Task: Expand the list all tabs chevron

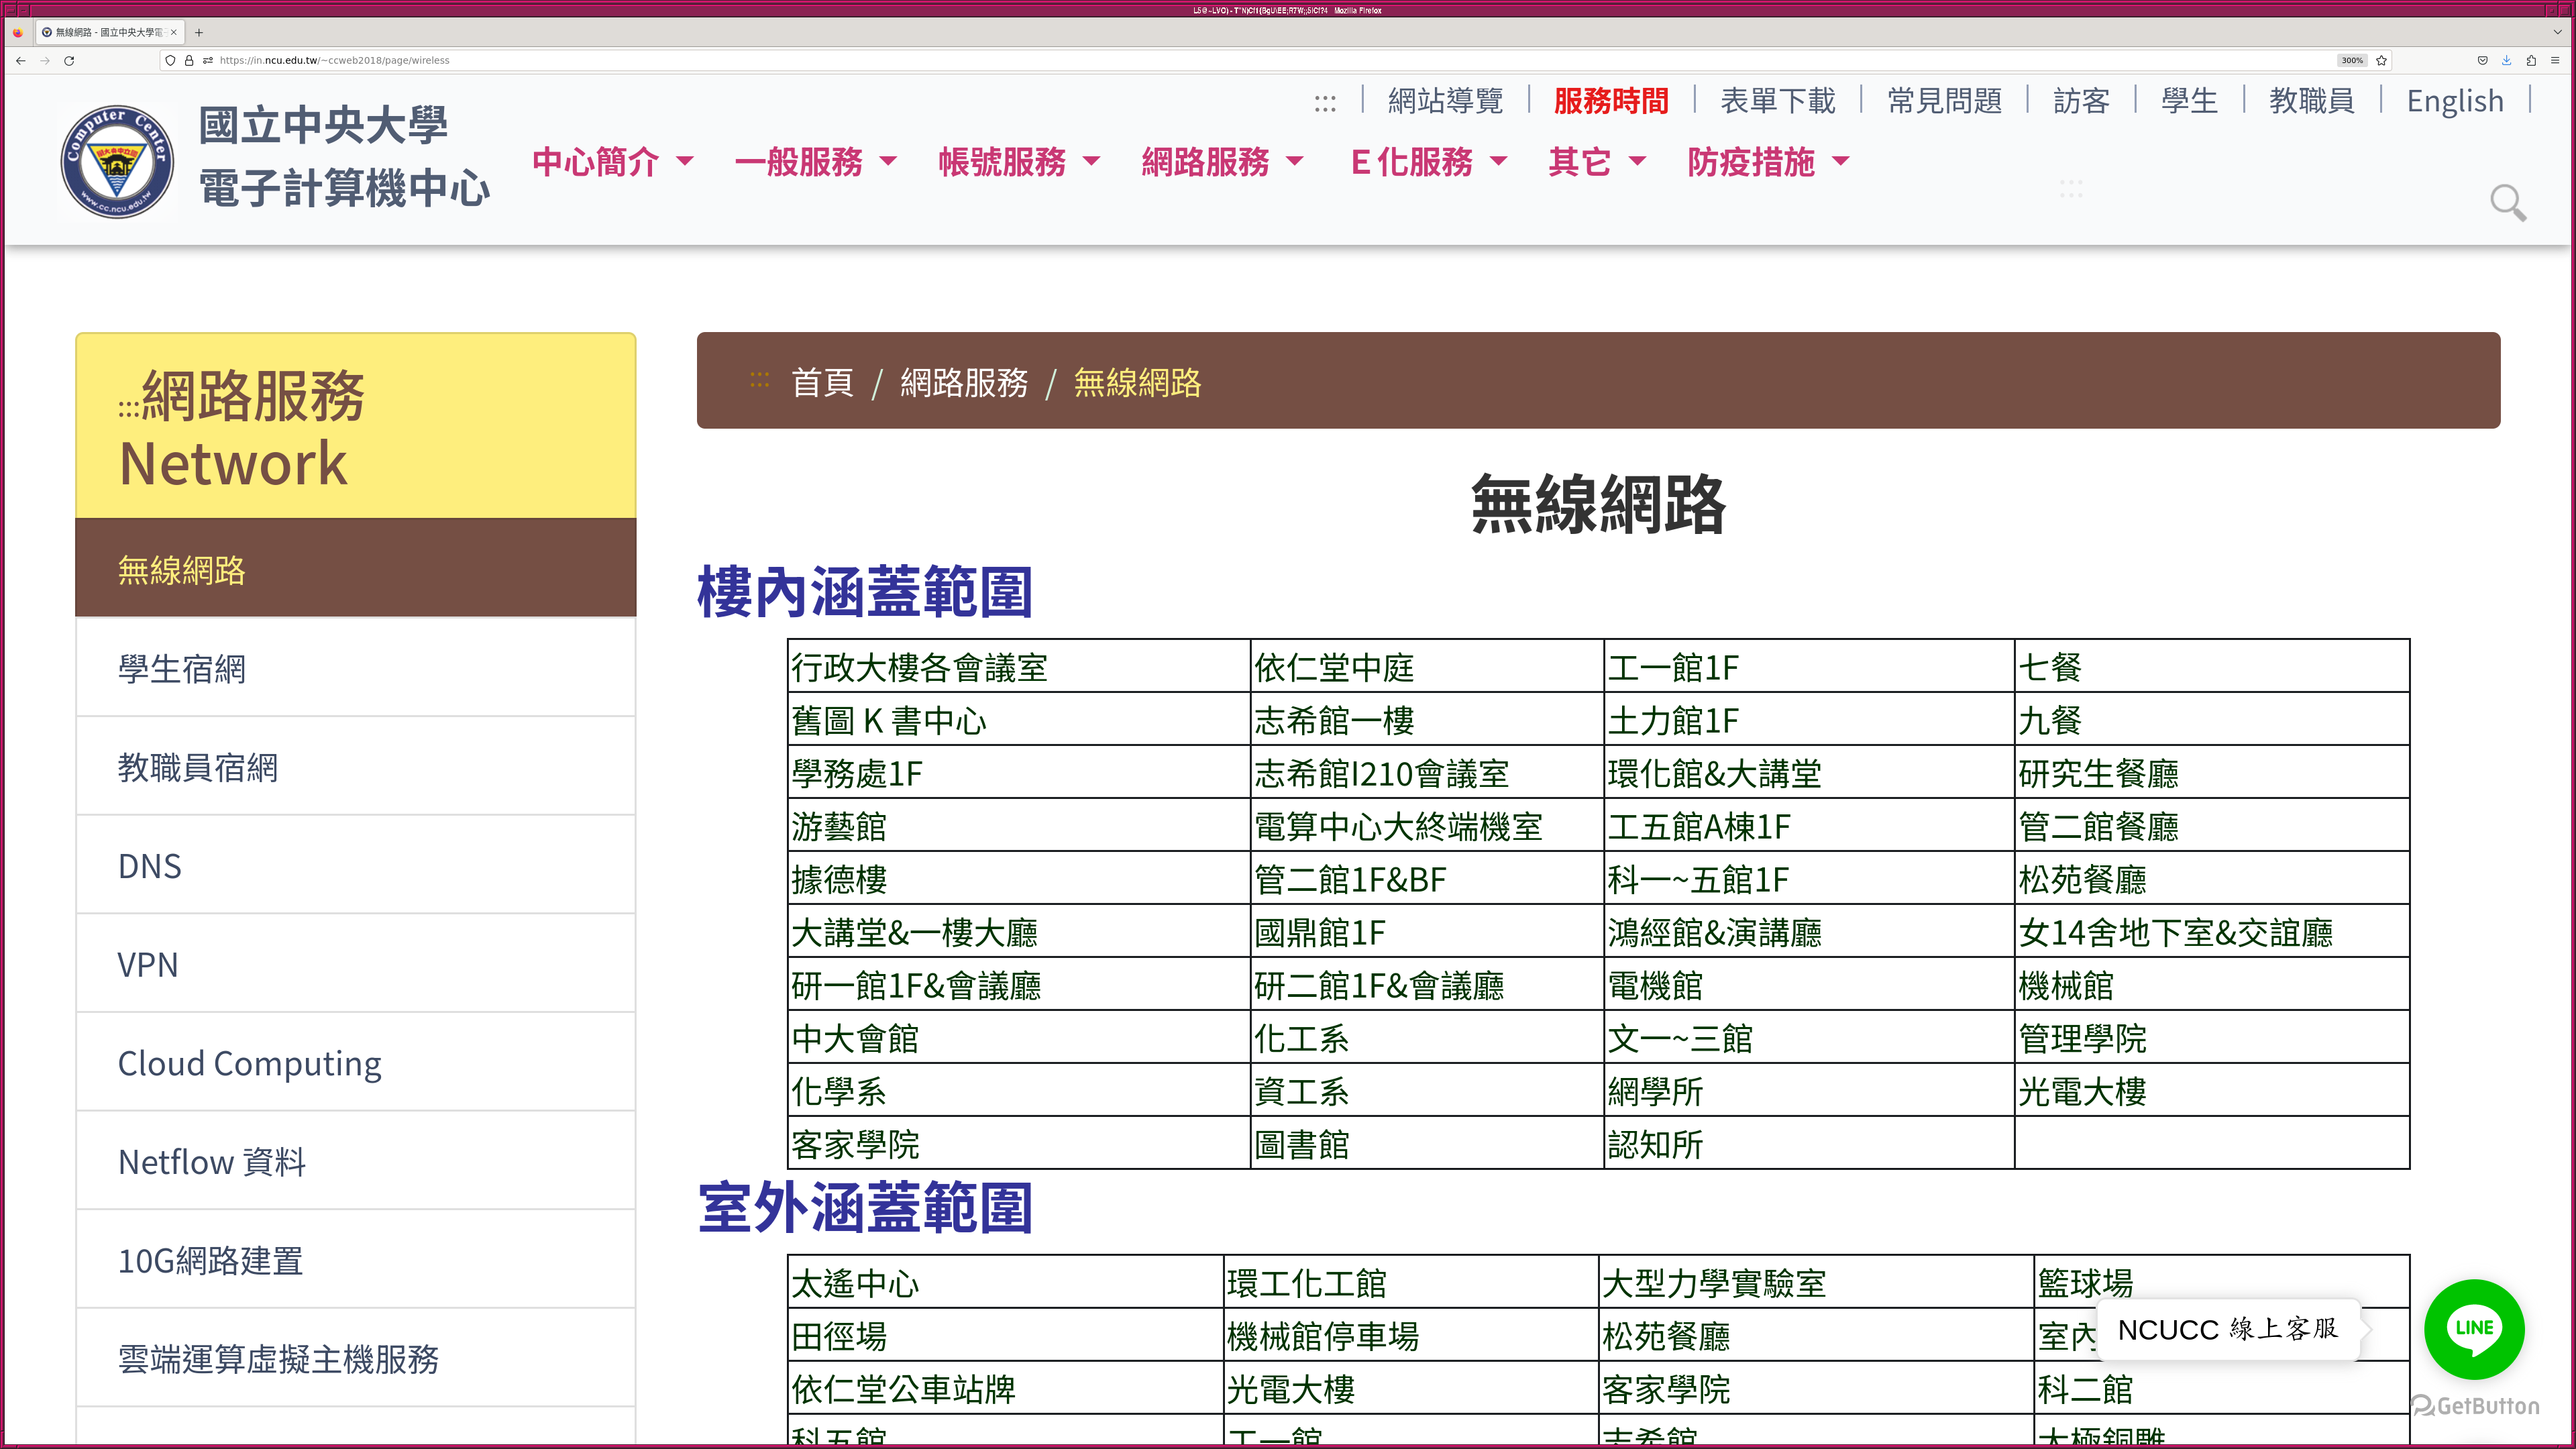Action: [x=2558, y=32]
